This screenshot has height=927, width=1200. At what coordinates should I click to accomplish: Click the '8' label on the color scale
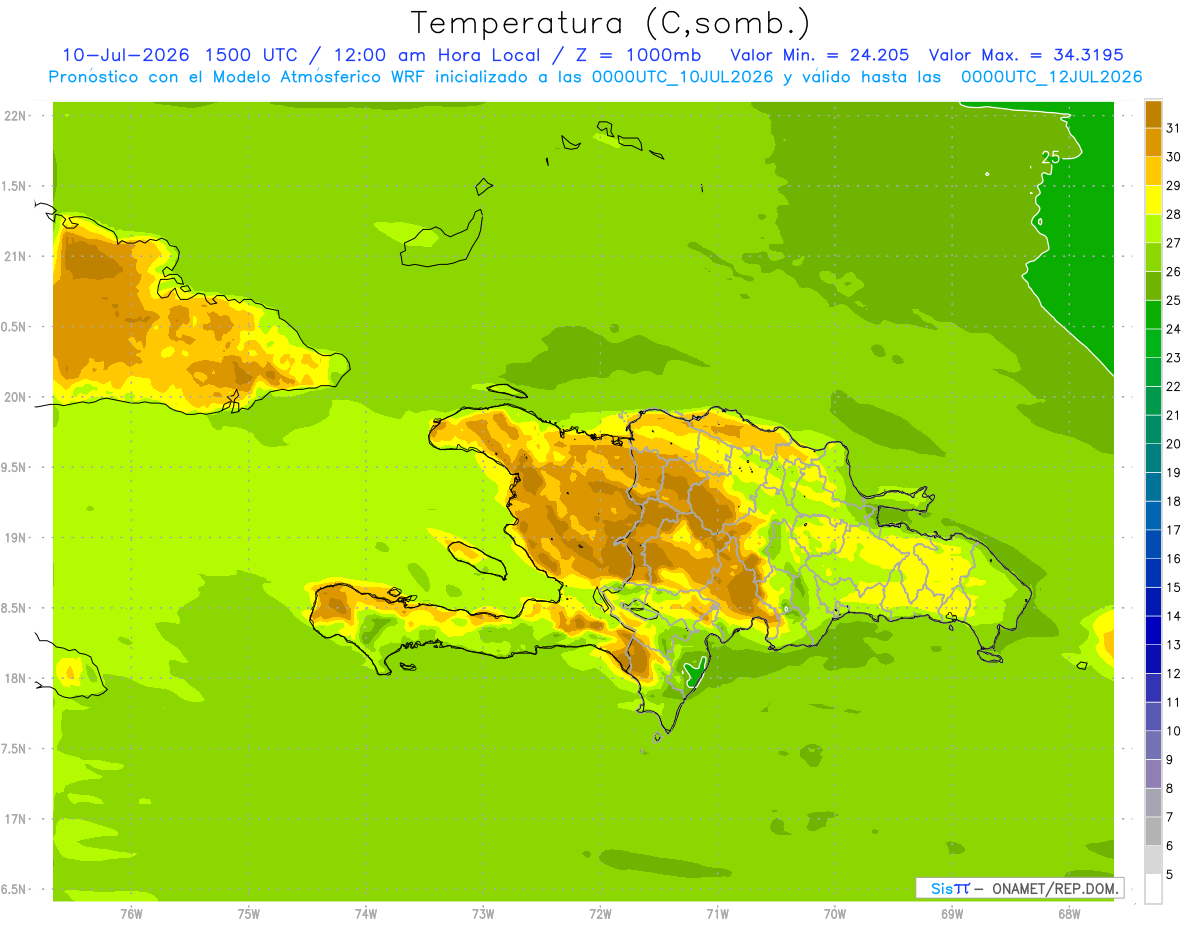(1171, 789)
